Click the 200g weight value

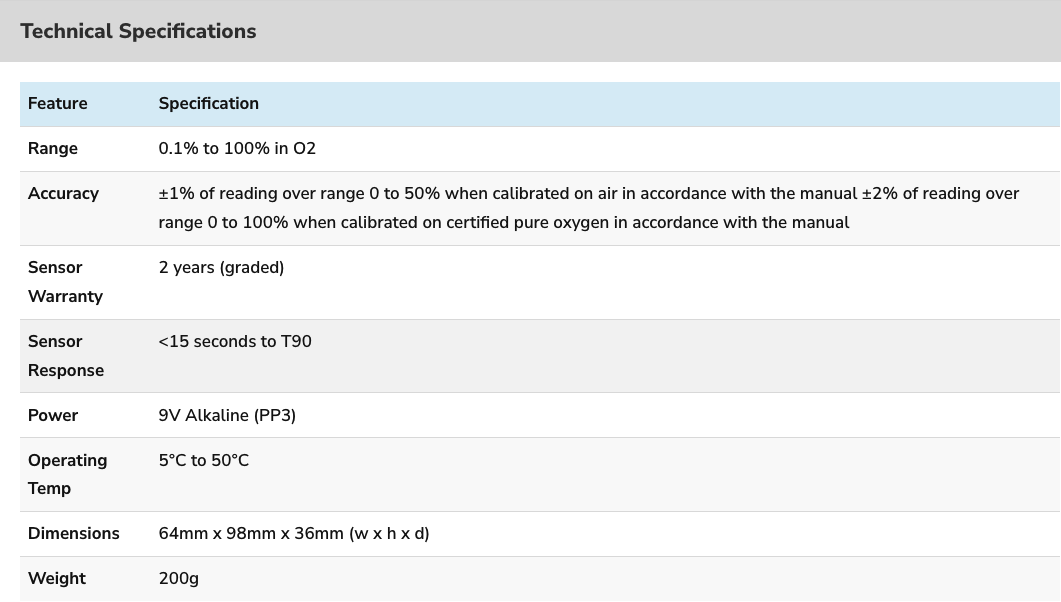tap(179, 579)
